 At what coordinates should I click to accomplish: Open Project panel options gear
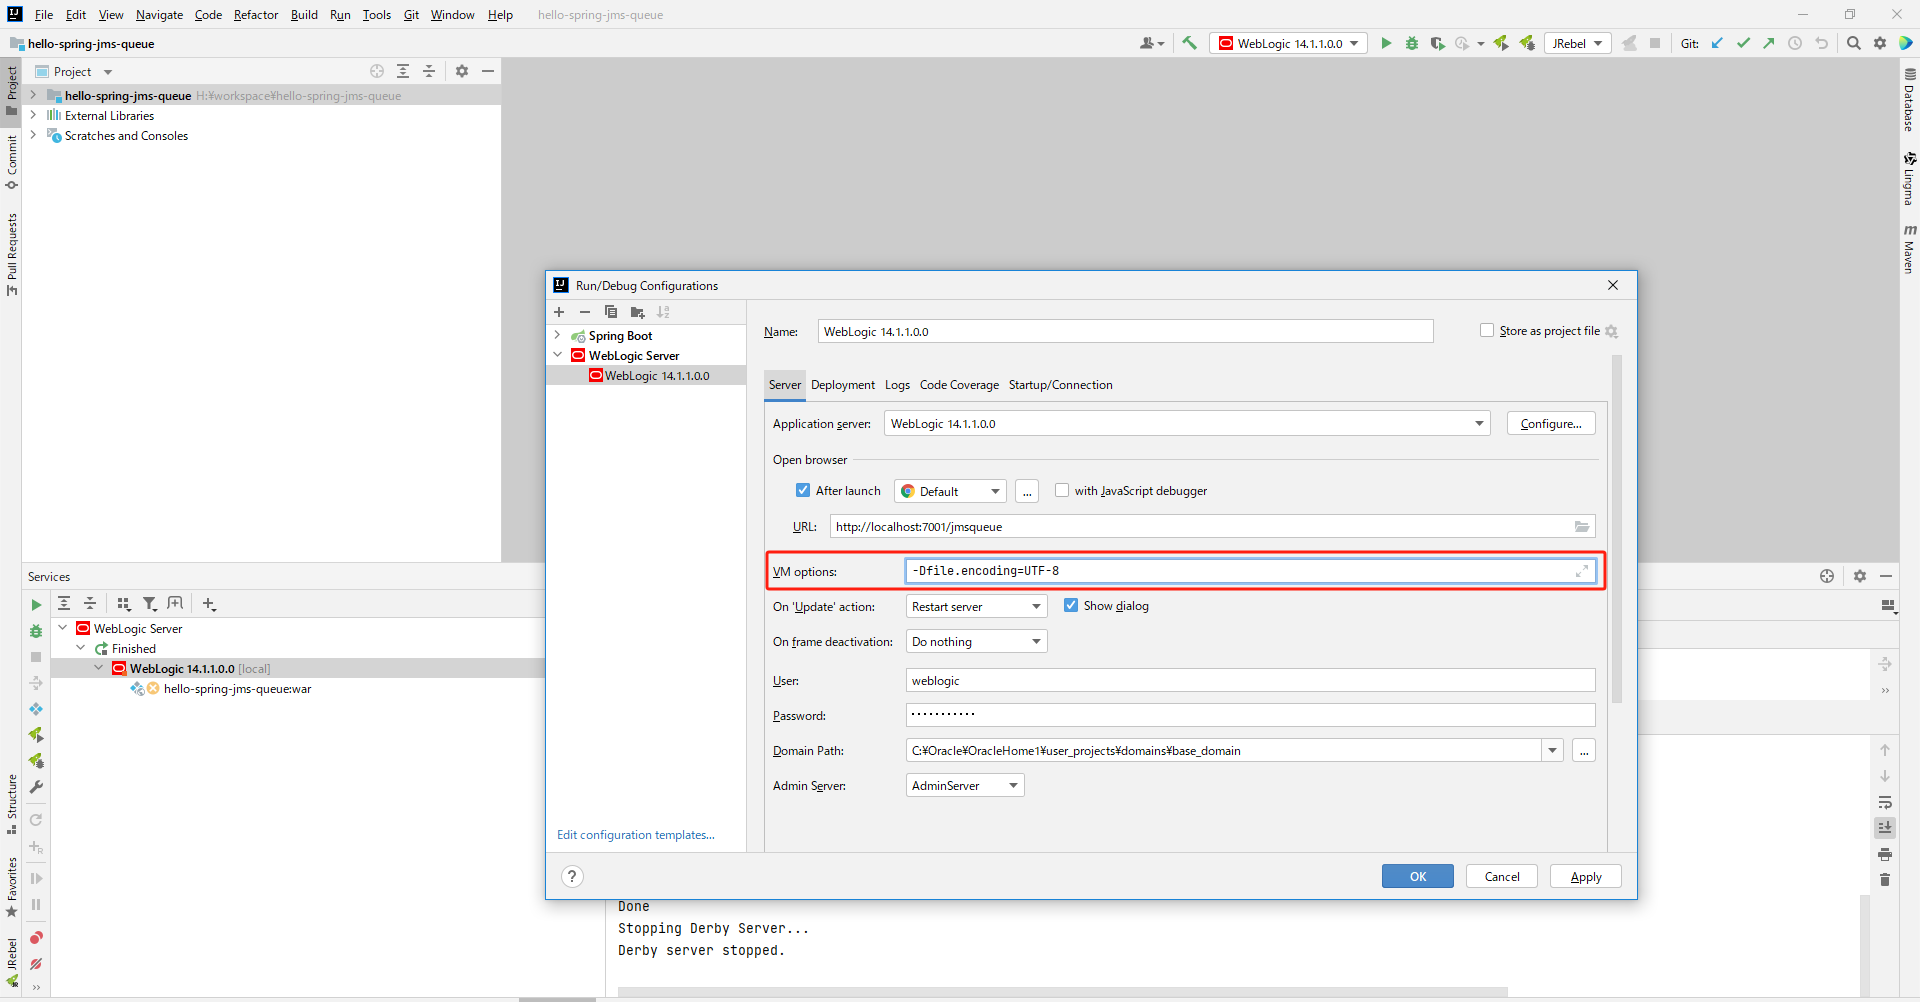(462, 71)
